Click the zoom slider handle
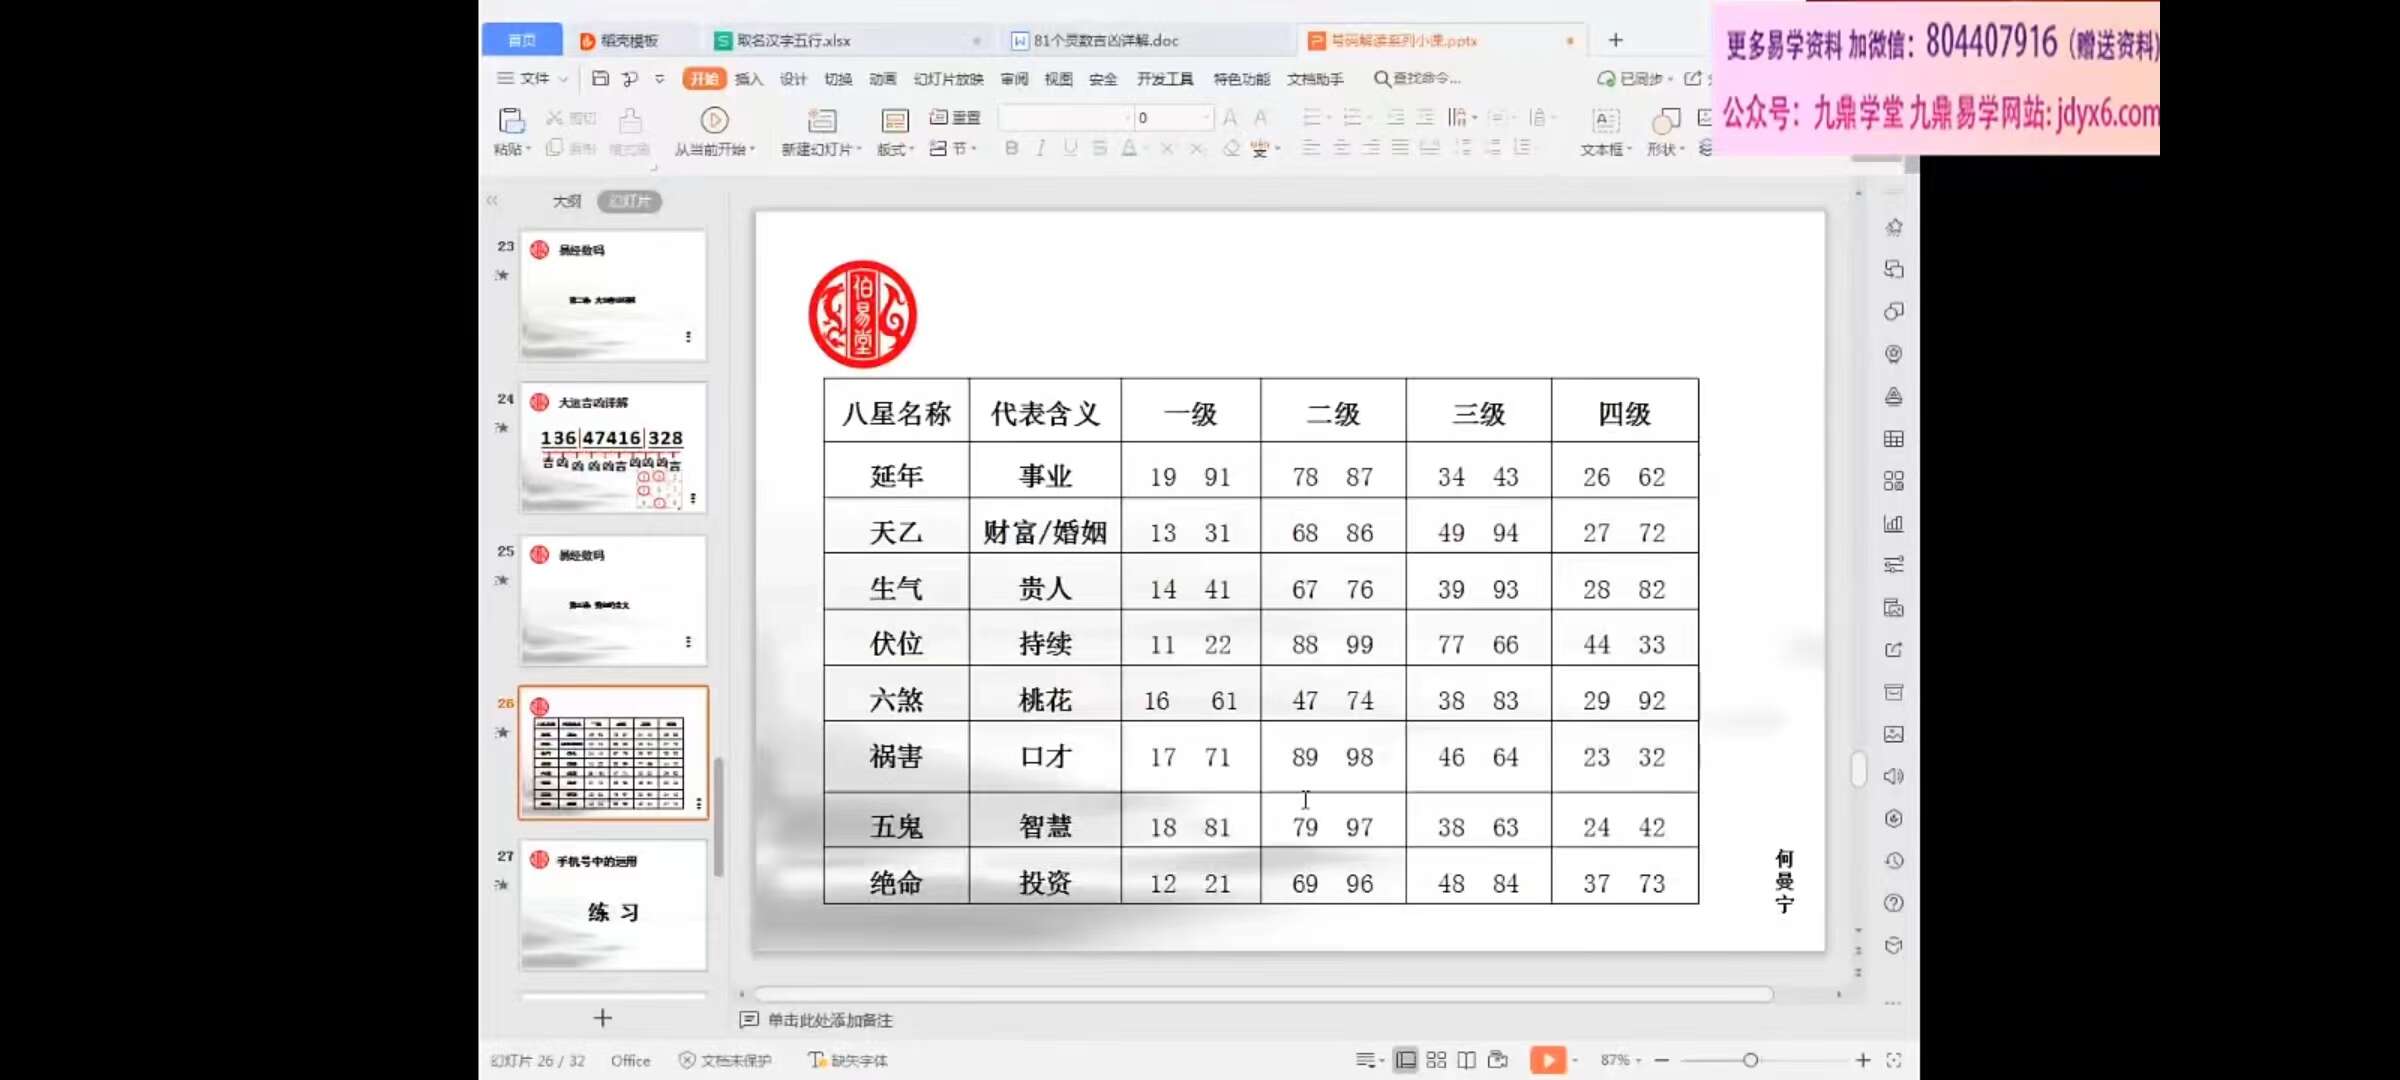2400x1080 pixels. [1750, 1060]
